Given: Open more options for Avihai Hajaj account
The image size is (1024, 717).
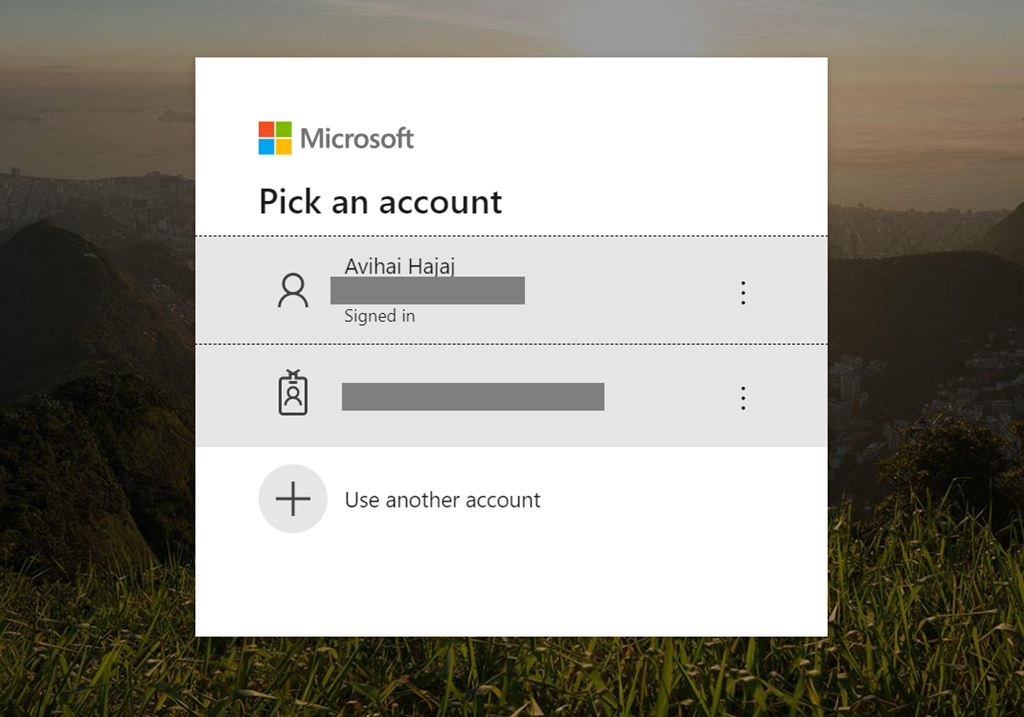Looking at the screenshot, I should pos(743,293).
